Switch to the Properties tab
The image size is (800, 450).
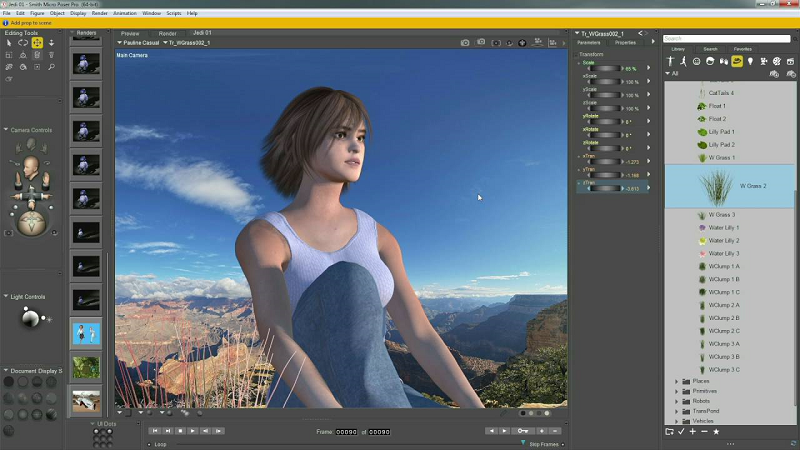[625, 43]
